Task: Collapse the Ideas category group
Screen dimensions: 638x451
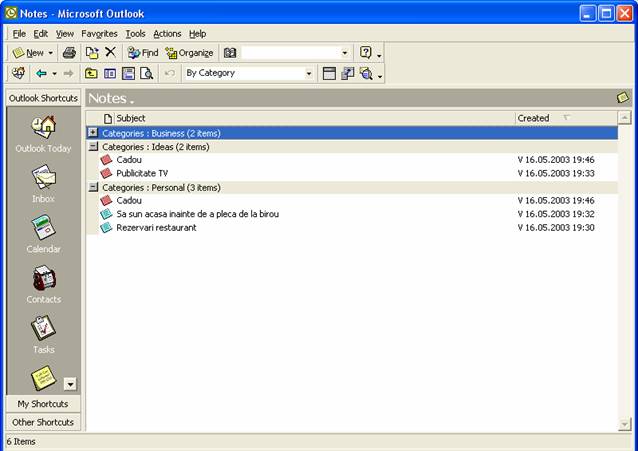Action: coord(93,146)
